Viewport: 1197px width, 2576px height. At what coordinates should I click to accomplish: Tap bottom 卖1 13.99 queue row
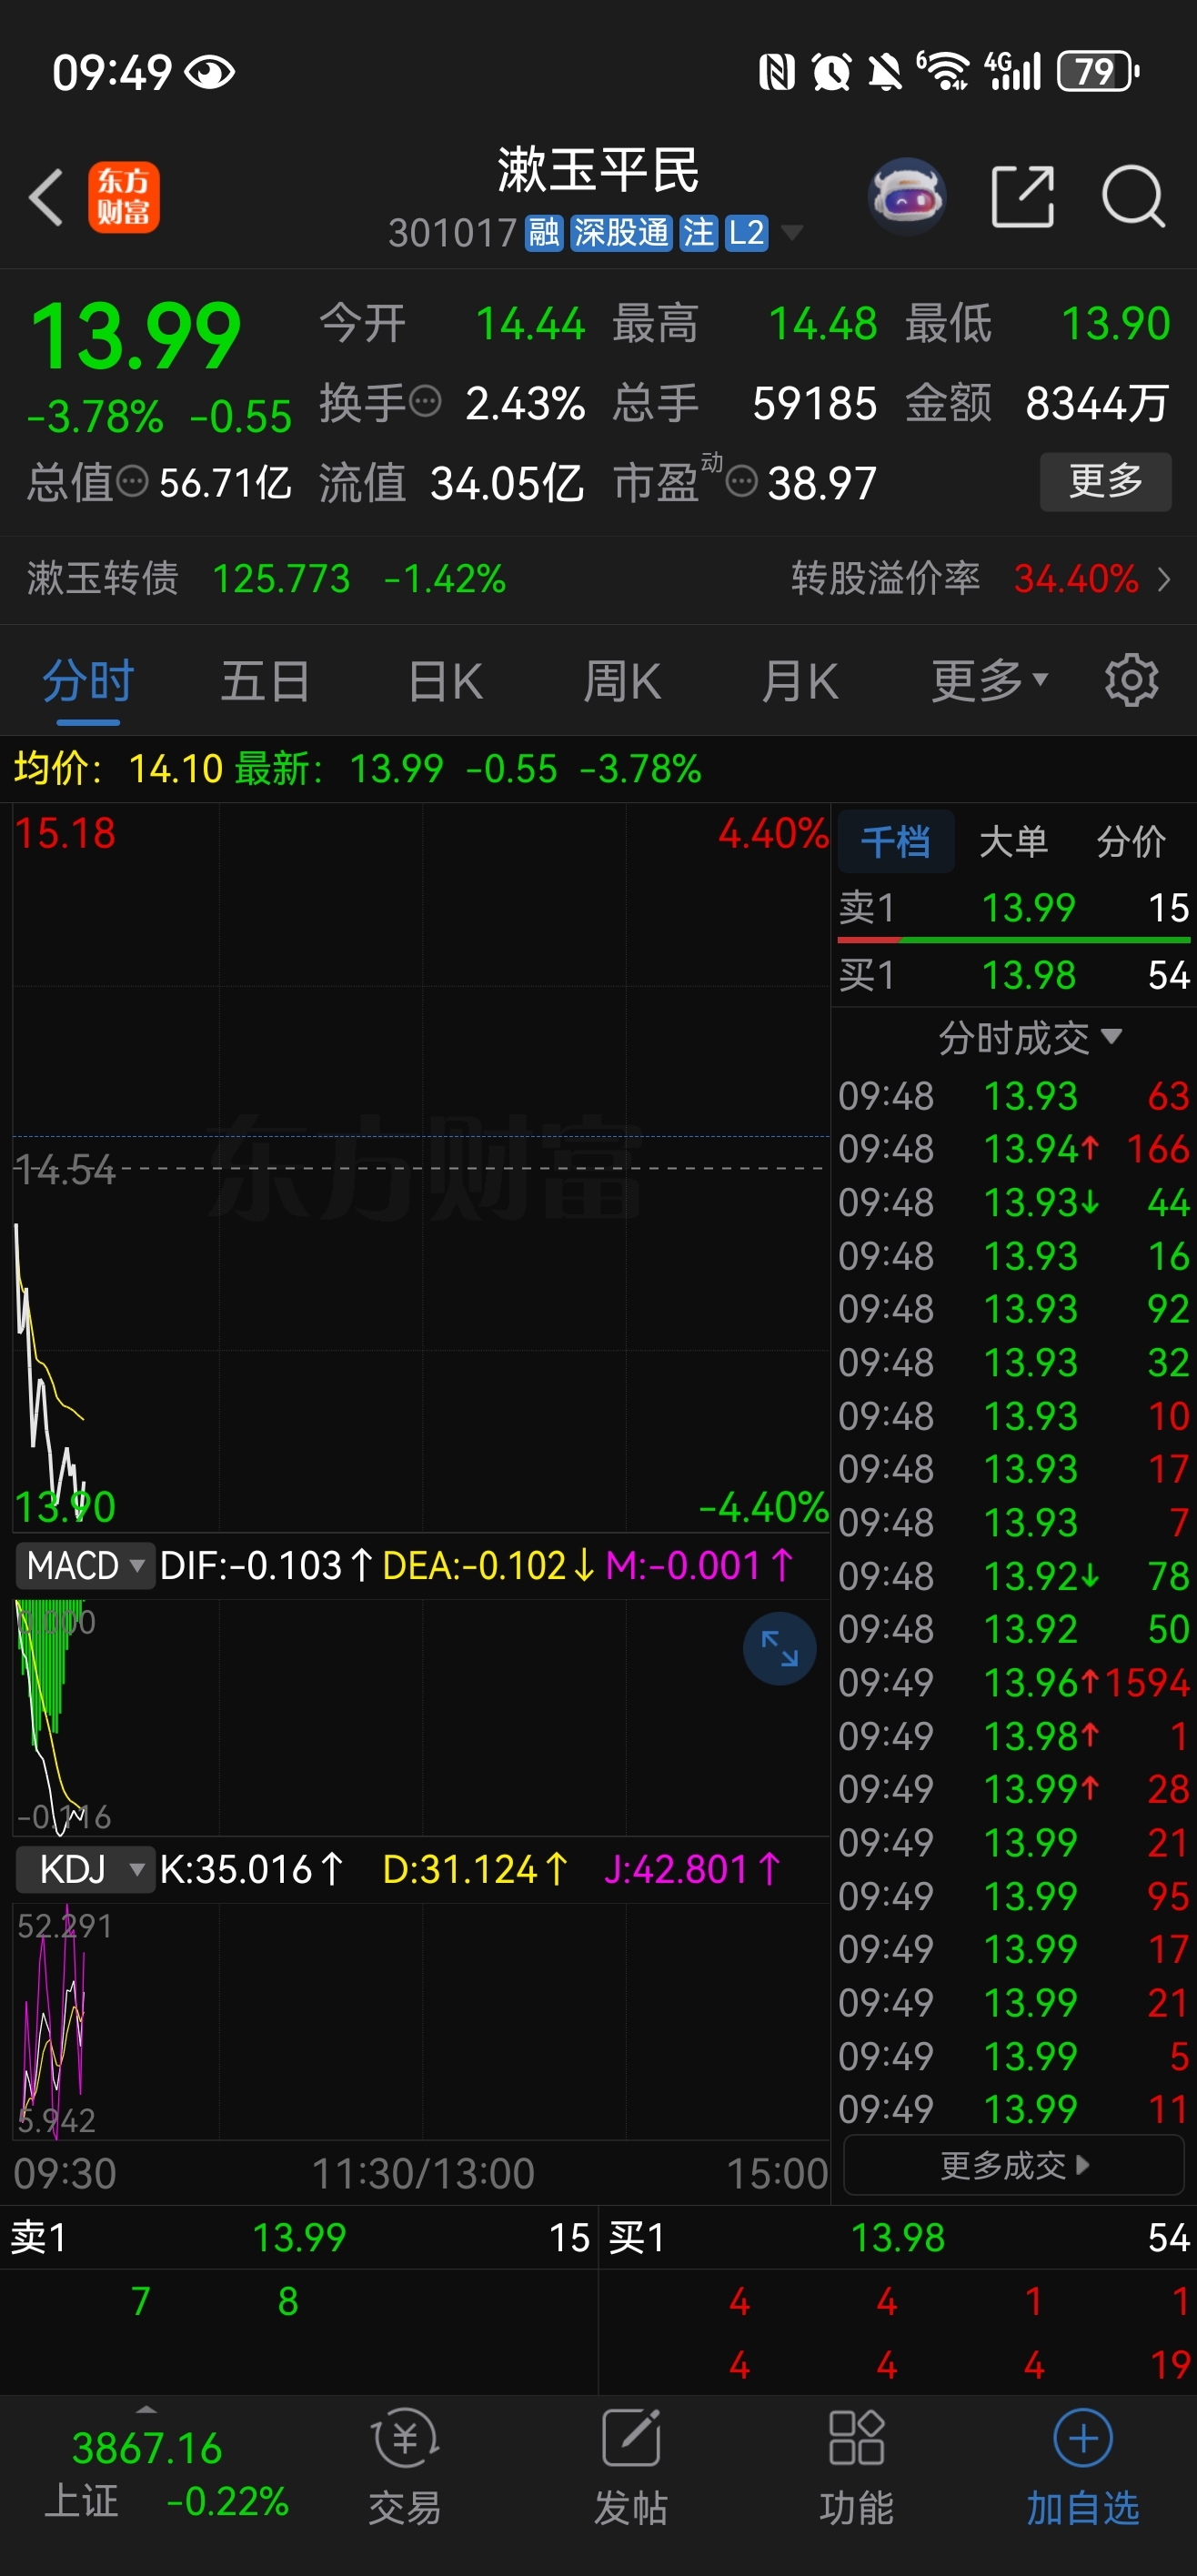(299, 2237)
